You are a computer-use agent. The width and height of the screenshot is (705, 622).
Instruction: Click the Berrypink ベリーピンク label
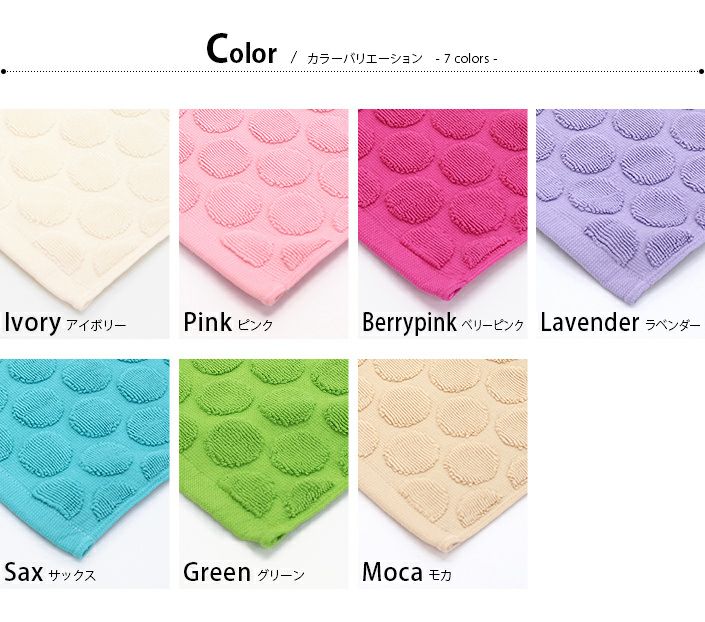(x=443, y=323)
